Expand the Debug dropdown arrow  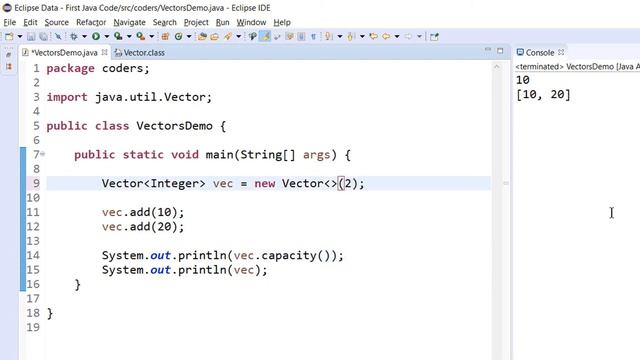coord(84,37)
